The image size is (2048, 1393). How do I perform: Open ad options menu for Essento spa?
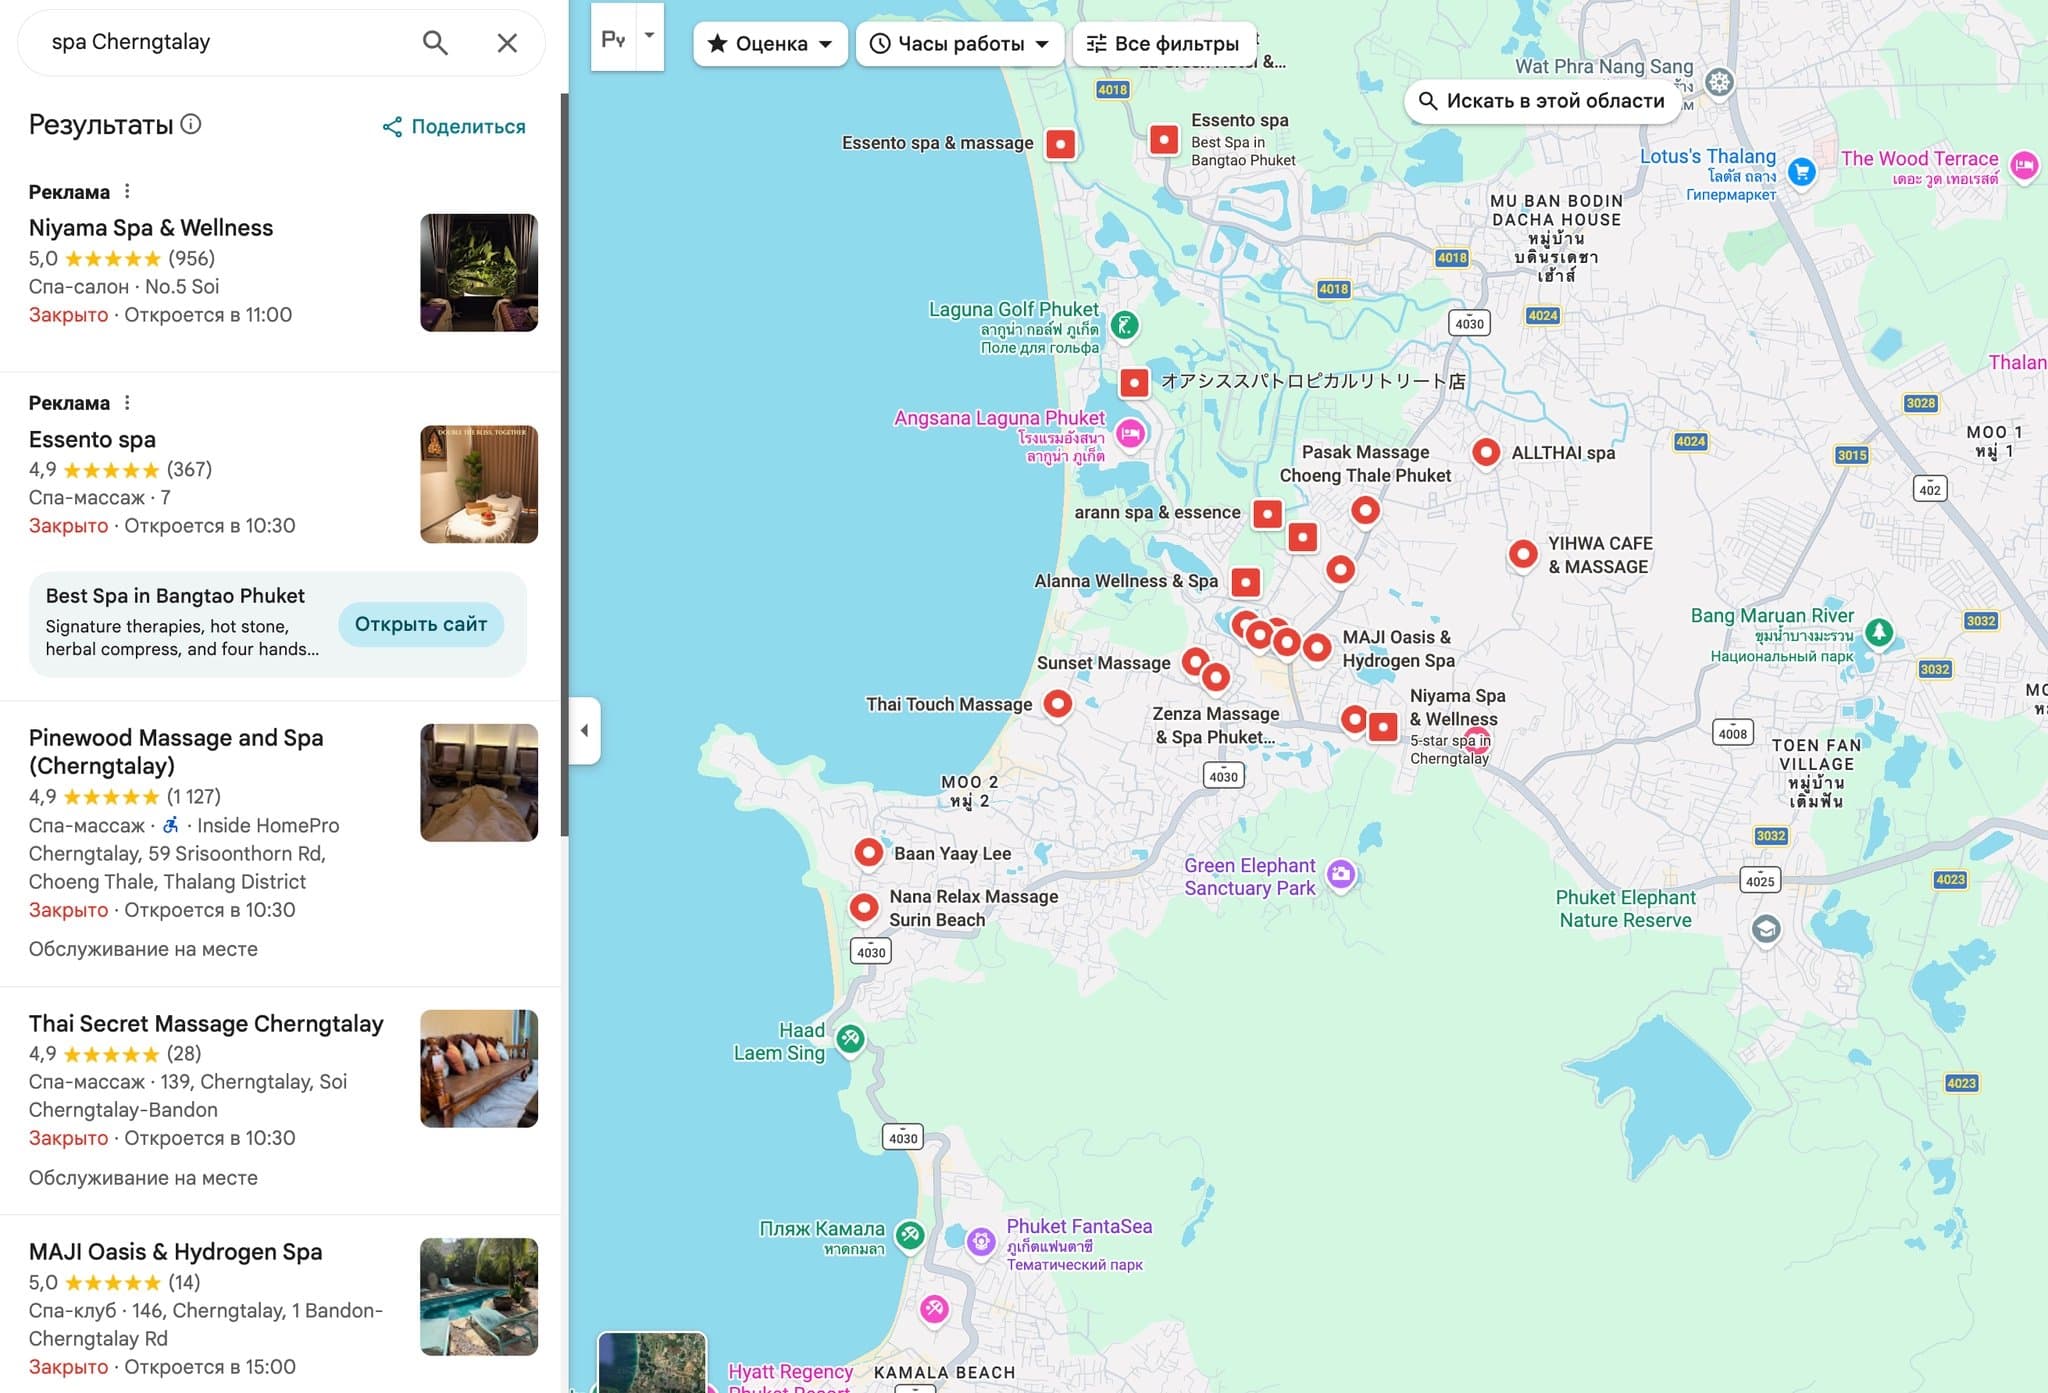click(127, 403)
